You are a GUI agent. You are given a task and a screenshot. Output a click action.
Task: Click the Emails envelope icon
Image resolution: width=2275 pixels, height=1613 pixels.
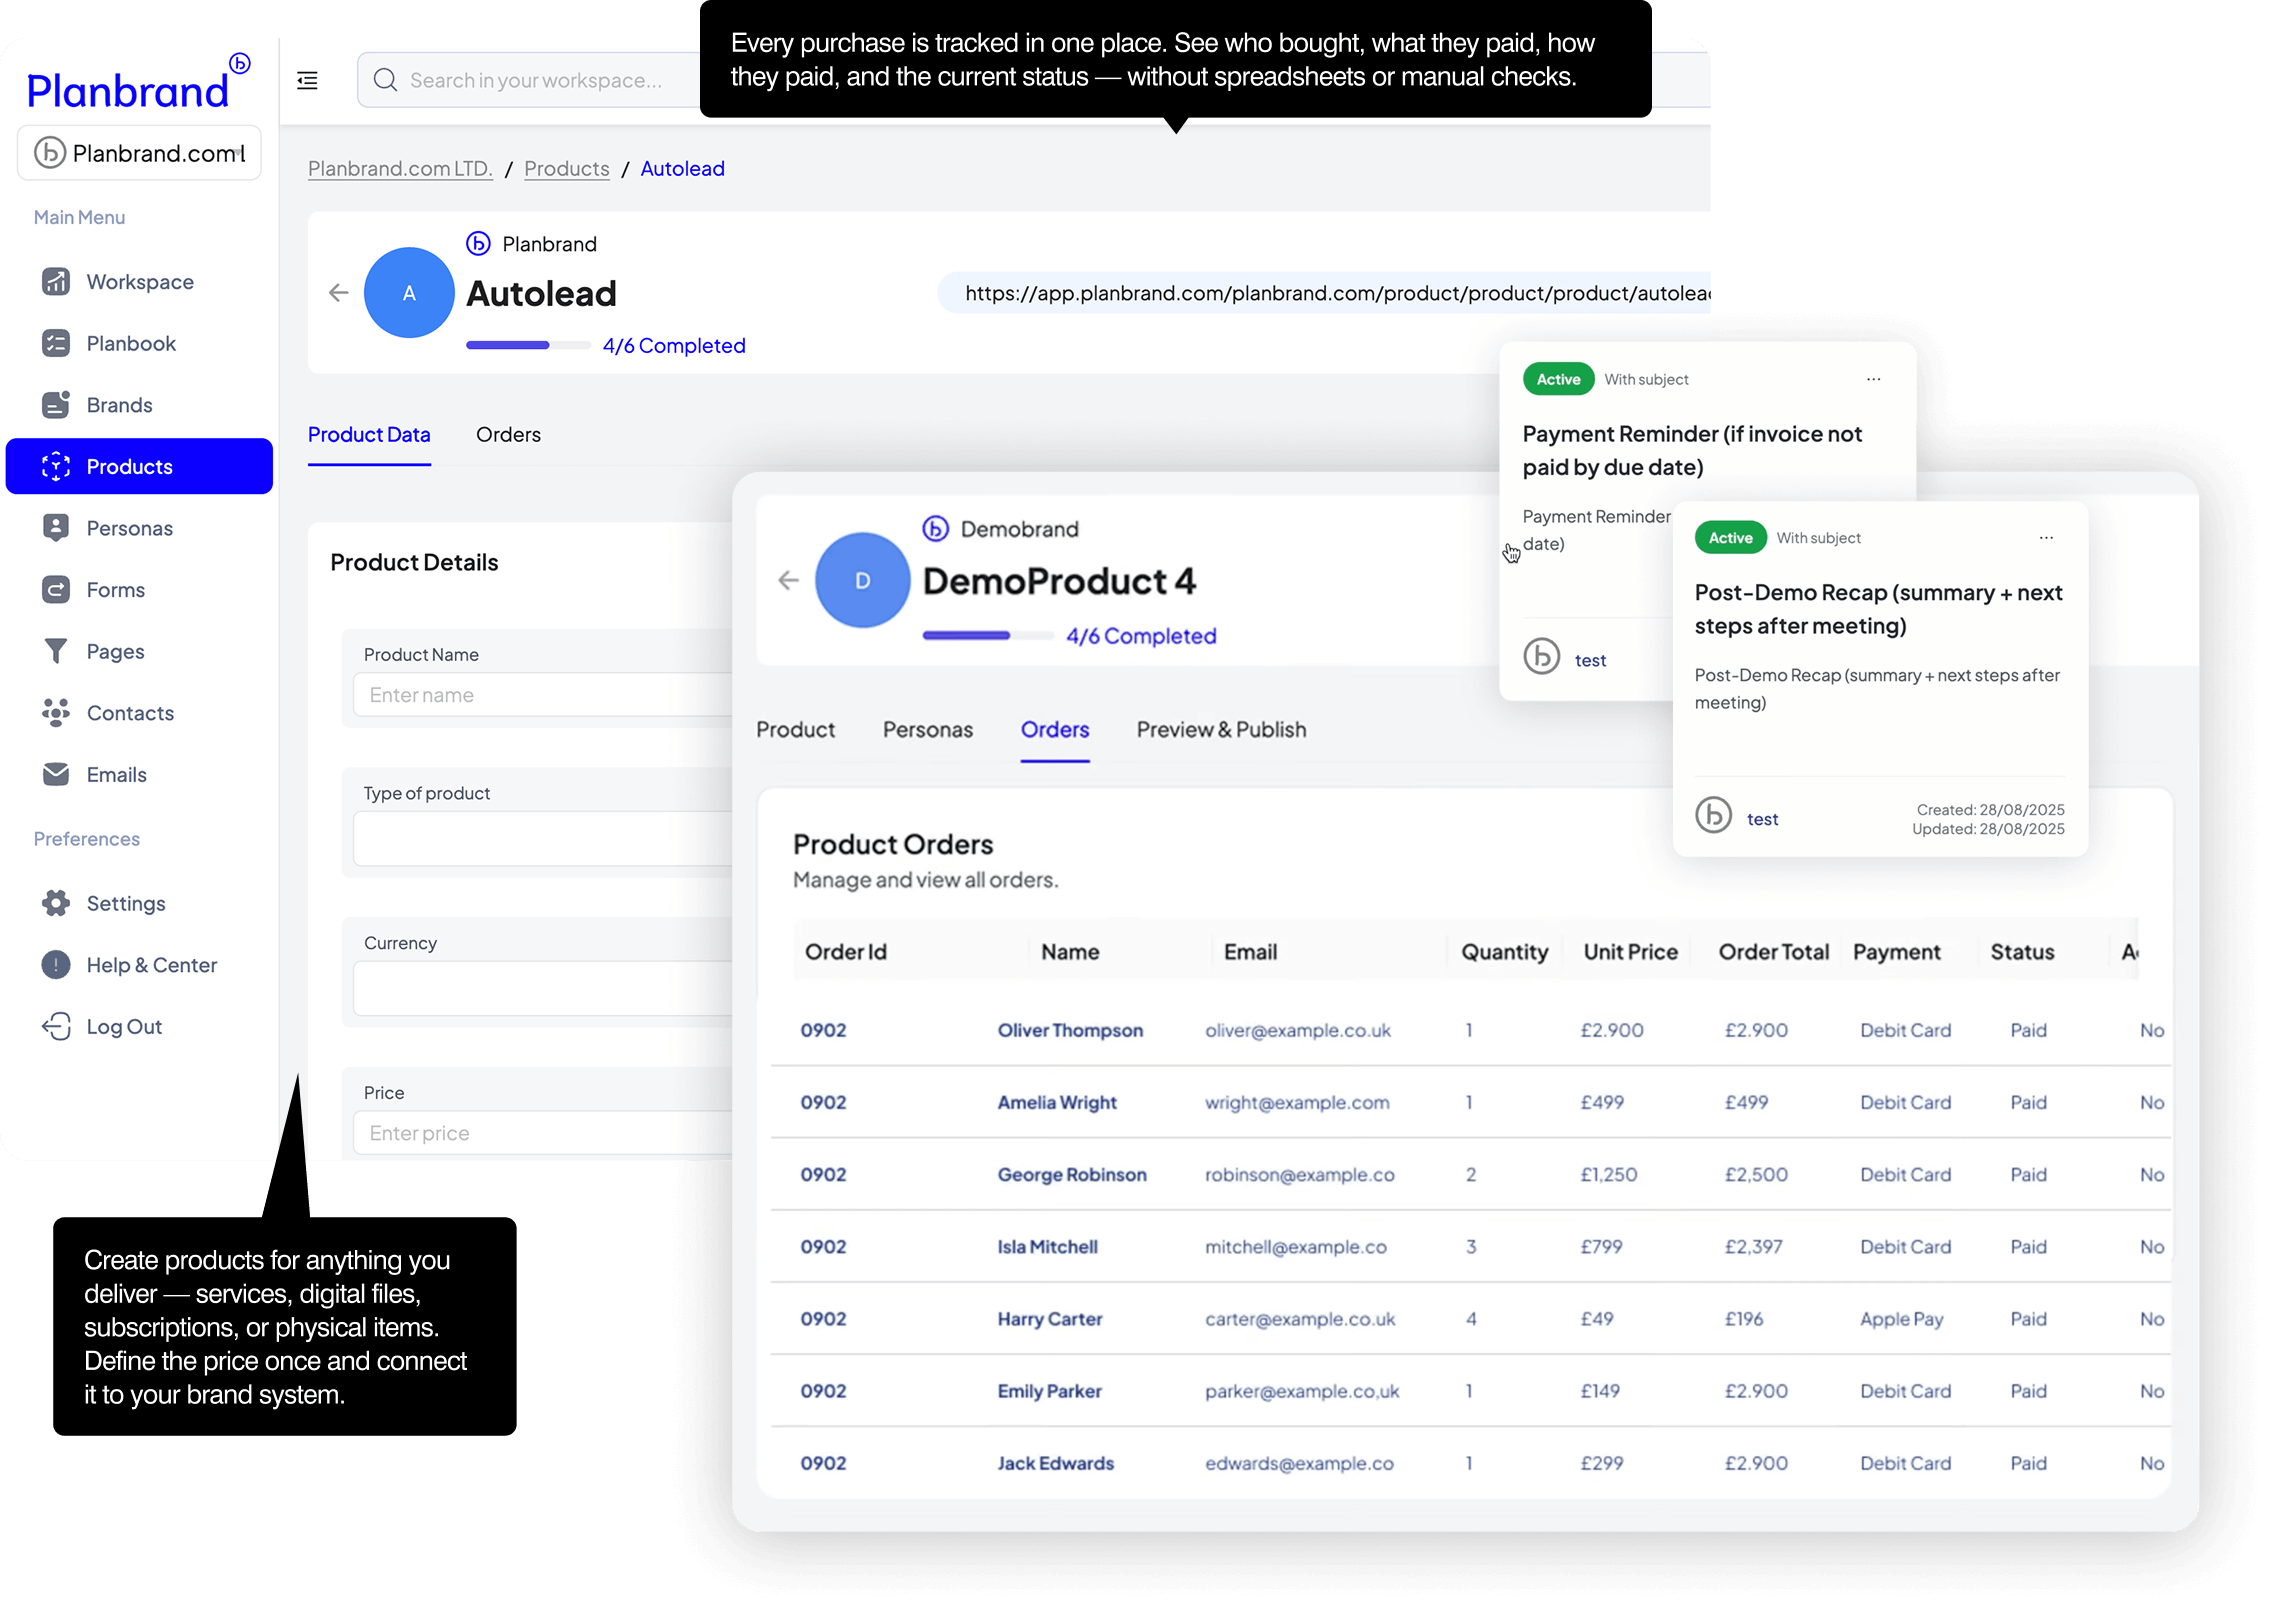56,775
